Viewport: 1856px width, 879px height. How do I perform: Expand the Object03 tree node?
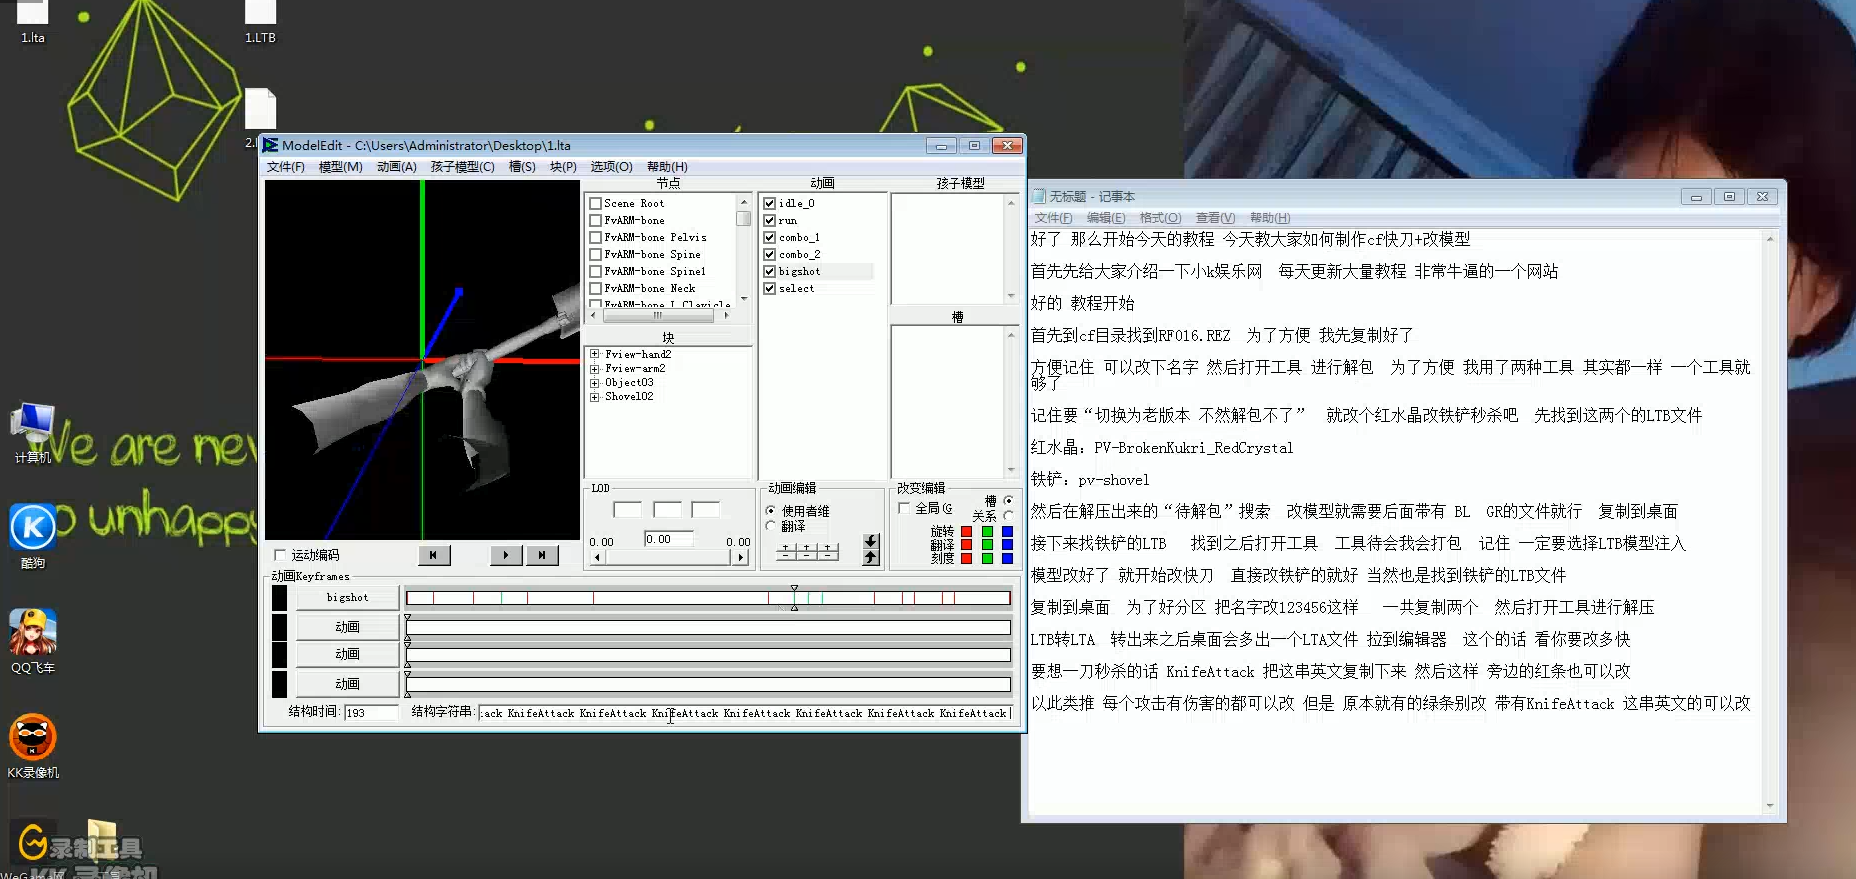595,382
